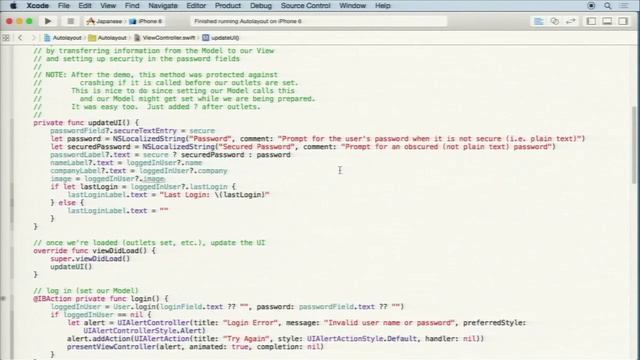Screen dimensions: 640x360
Task: Click 'super.viewDidLoad()' line
Action: click(x=90, y=259)
